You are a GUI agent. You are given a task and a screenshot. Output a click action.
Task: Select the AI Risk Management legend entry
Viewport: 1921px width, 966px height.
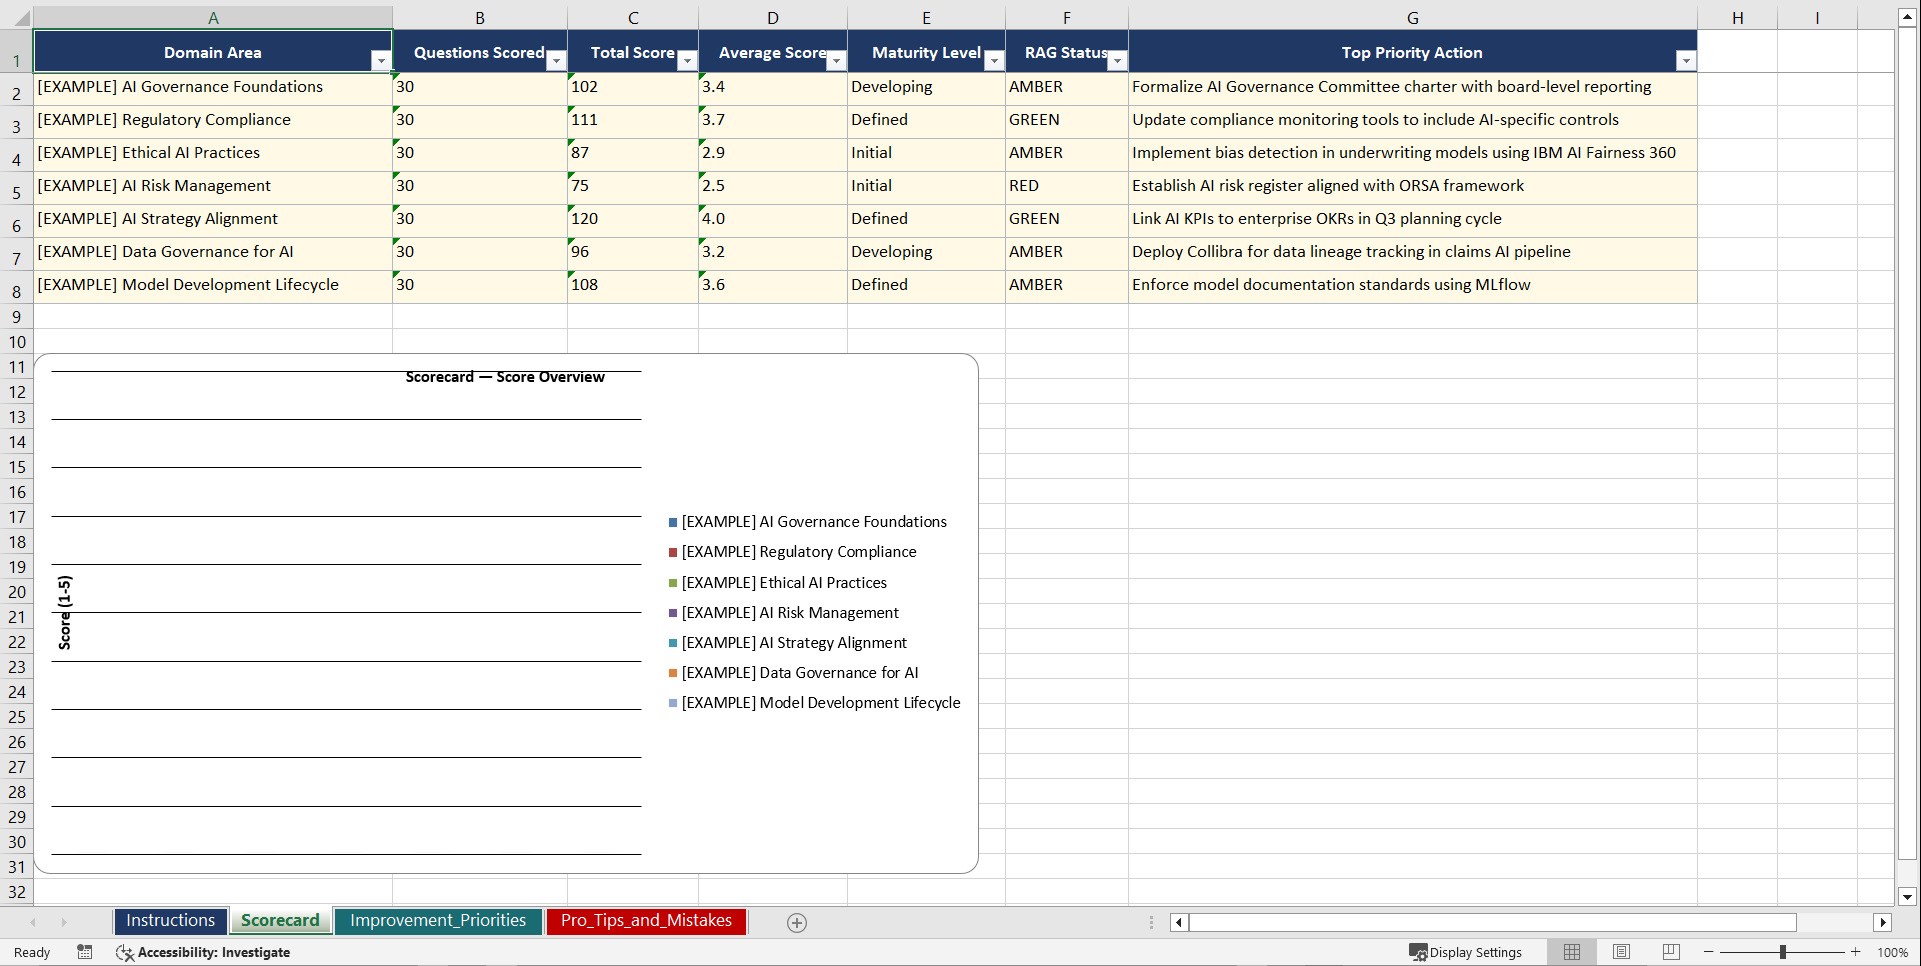(x=789, y=612)
